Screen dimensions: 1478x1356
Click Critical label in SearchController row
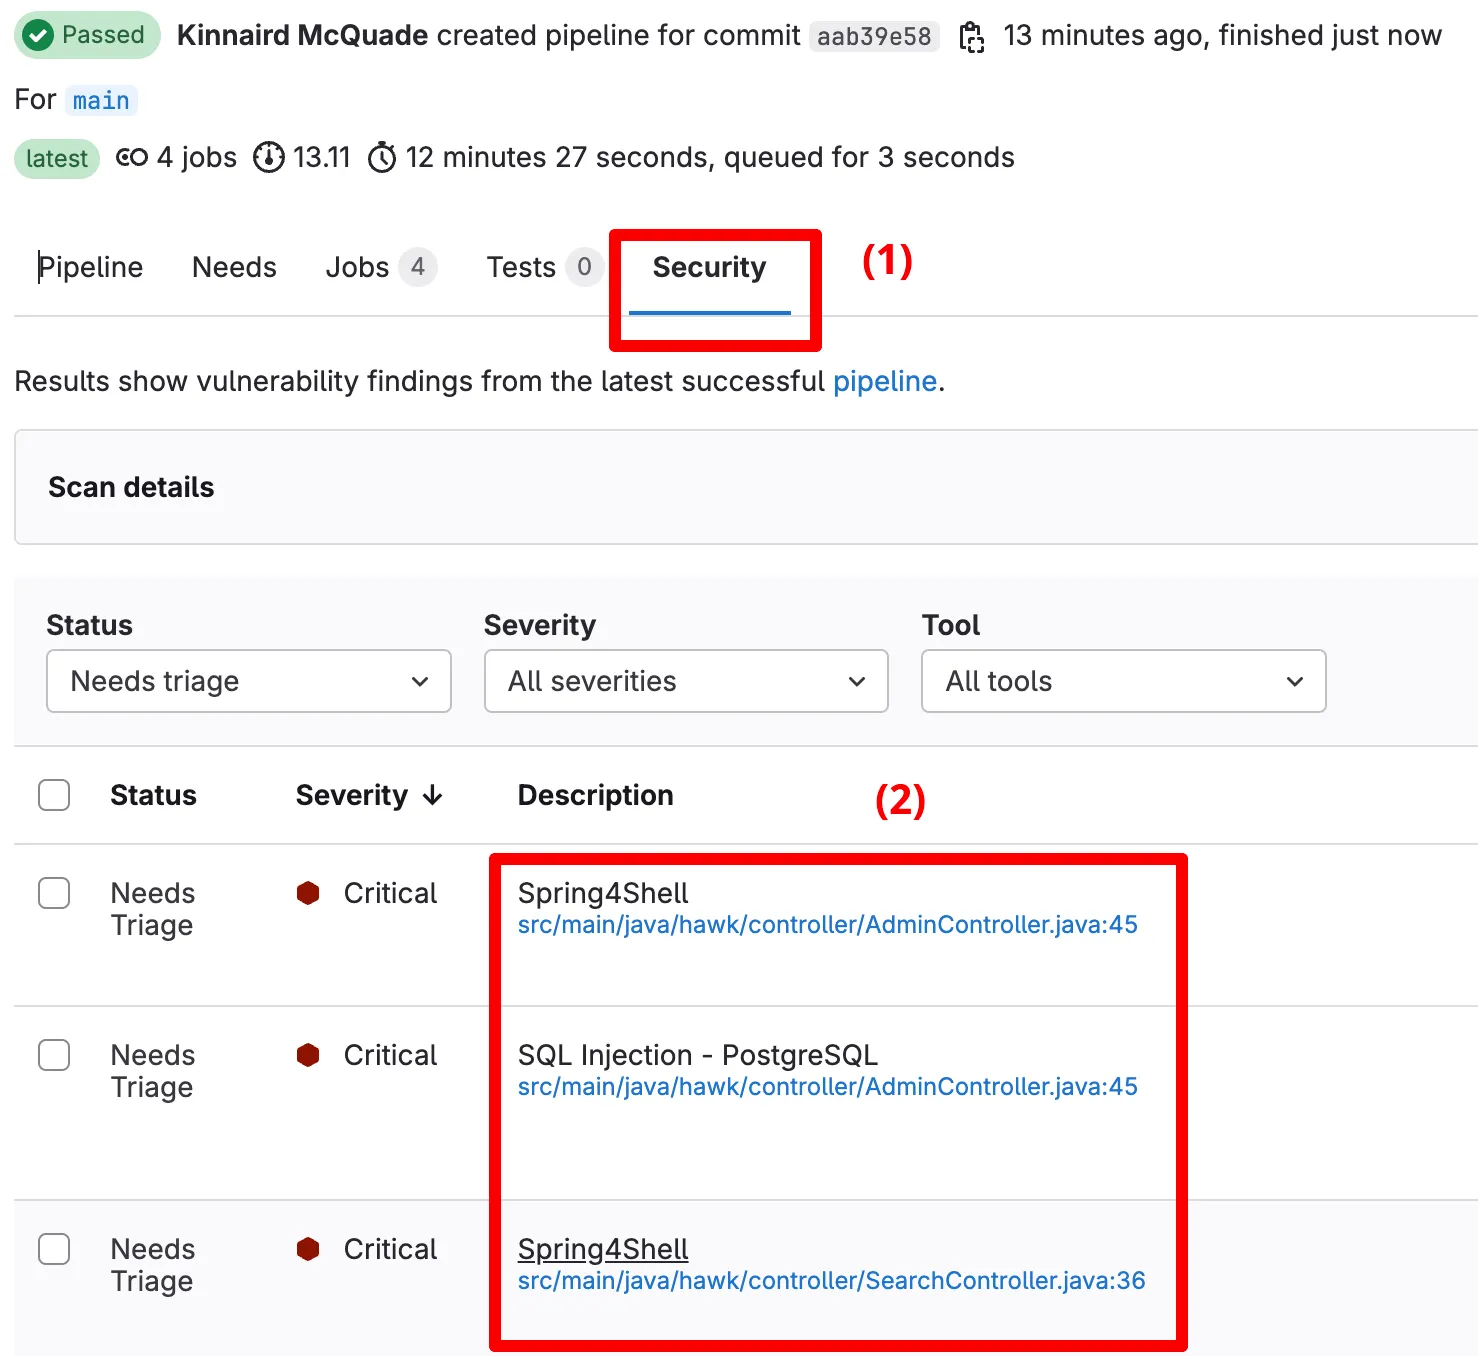[390, 1249]
